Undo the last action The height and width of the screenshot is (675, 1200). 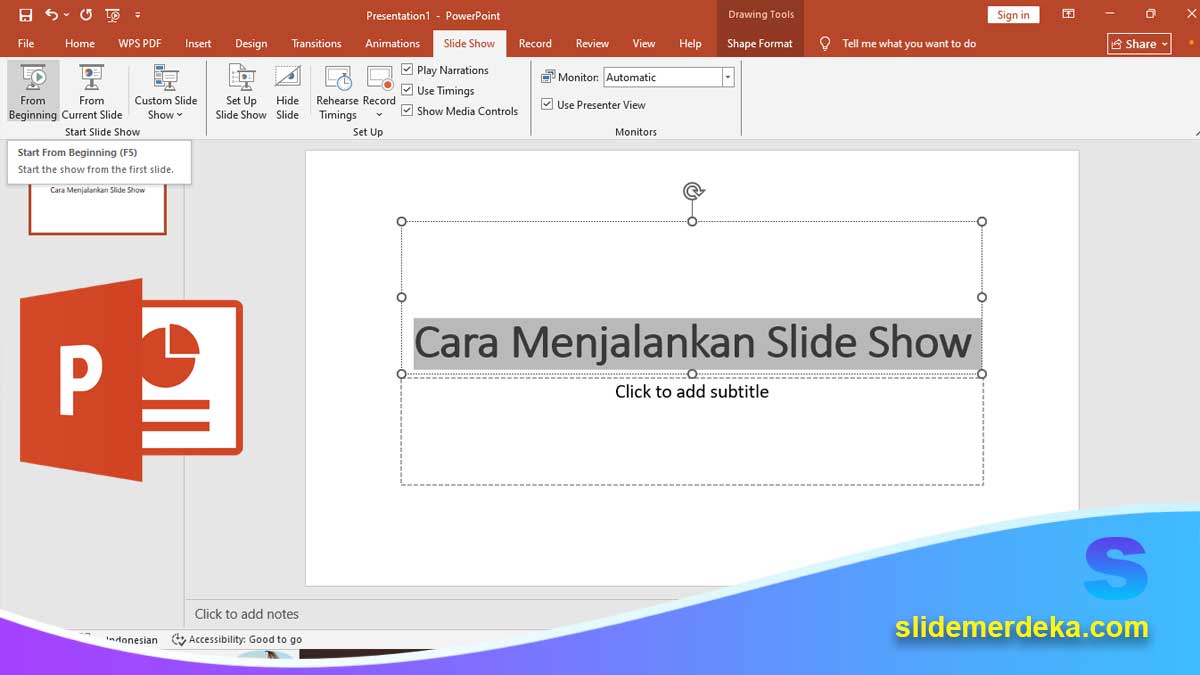51,15
